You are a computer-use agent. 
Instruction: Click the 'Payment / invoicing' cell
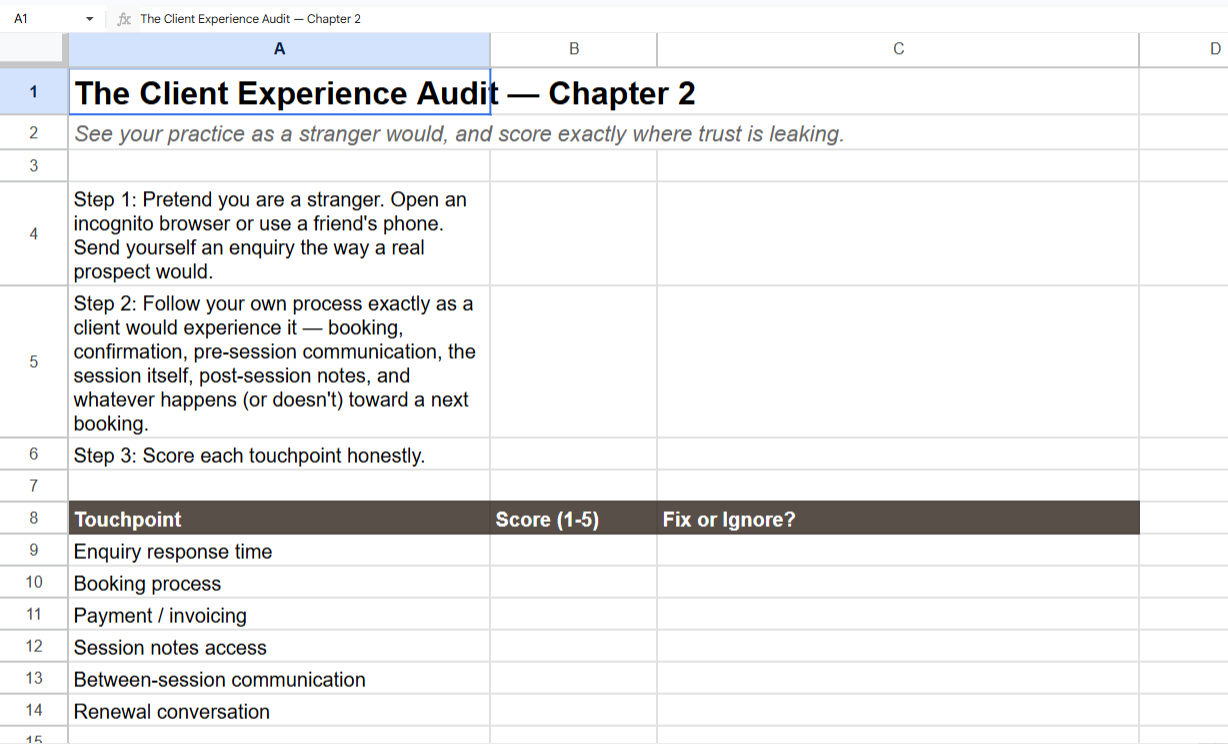[279, 614]
